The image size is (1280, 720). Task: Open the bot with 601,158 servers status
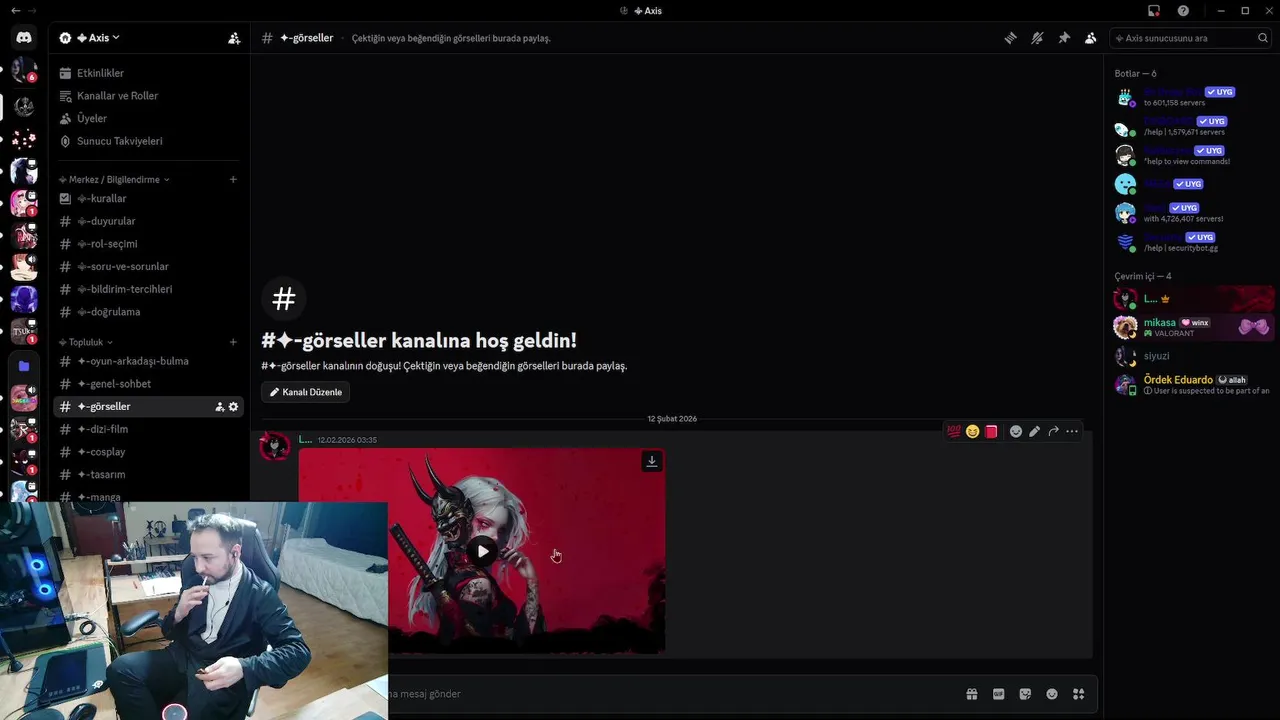pyautogui.click(x=1193, y=97)
